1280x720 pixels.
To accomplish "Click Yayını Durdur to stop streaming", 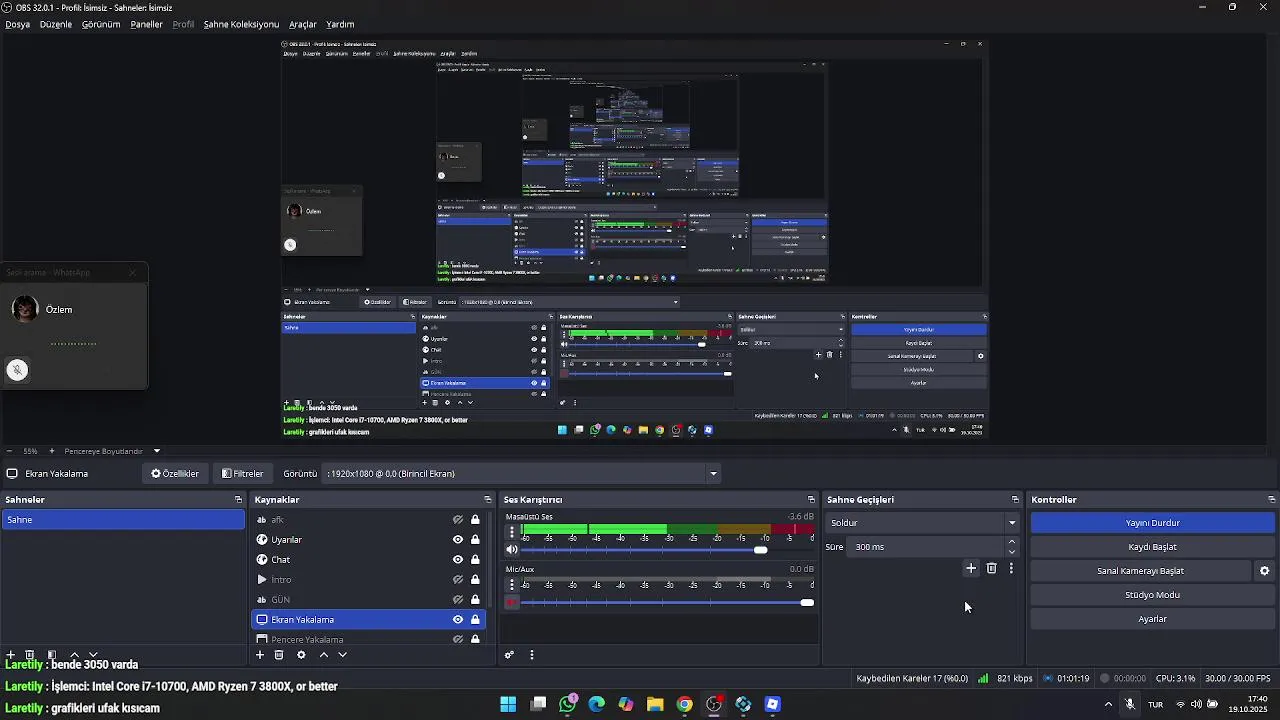I will click(1153, 523).
